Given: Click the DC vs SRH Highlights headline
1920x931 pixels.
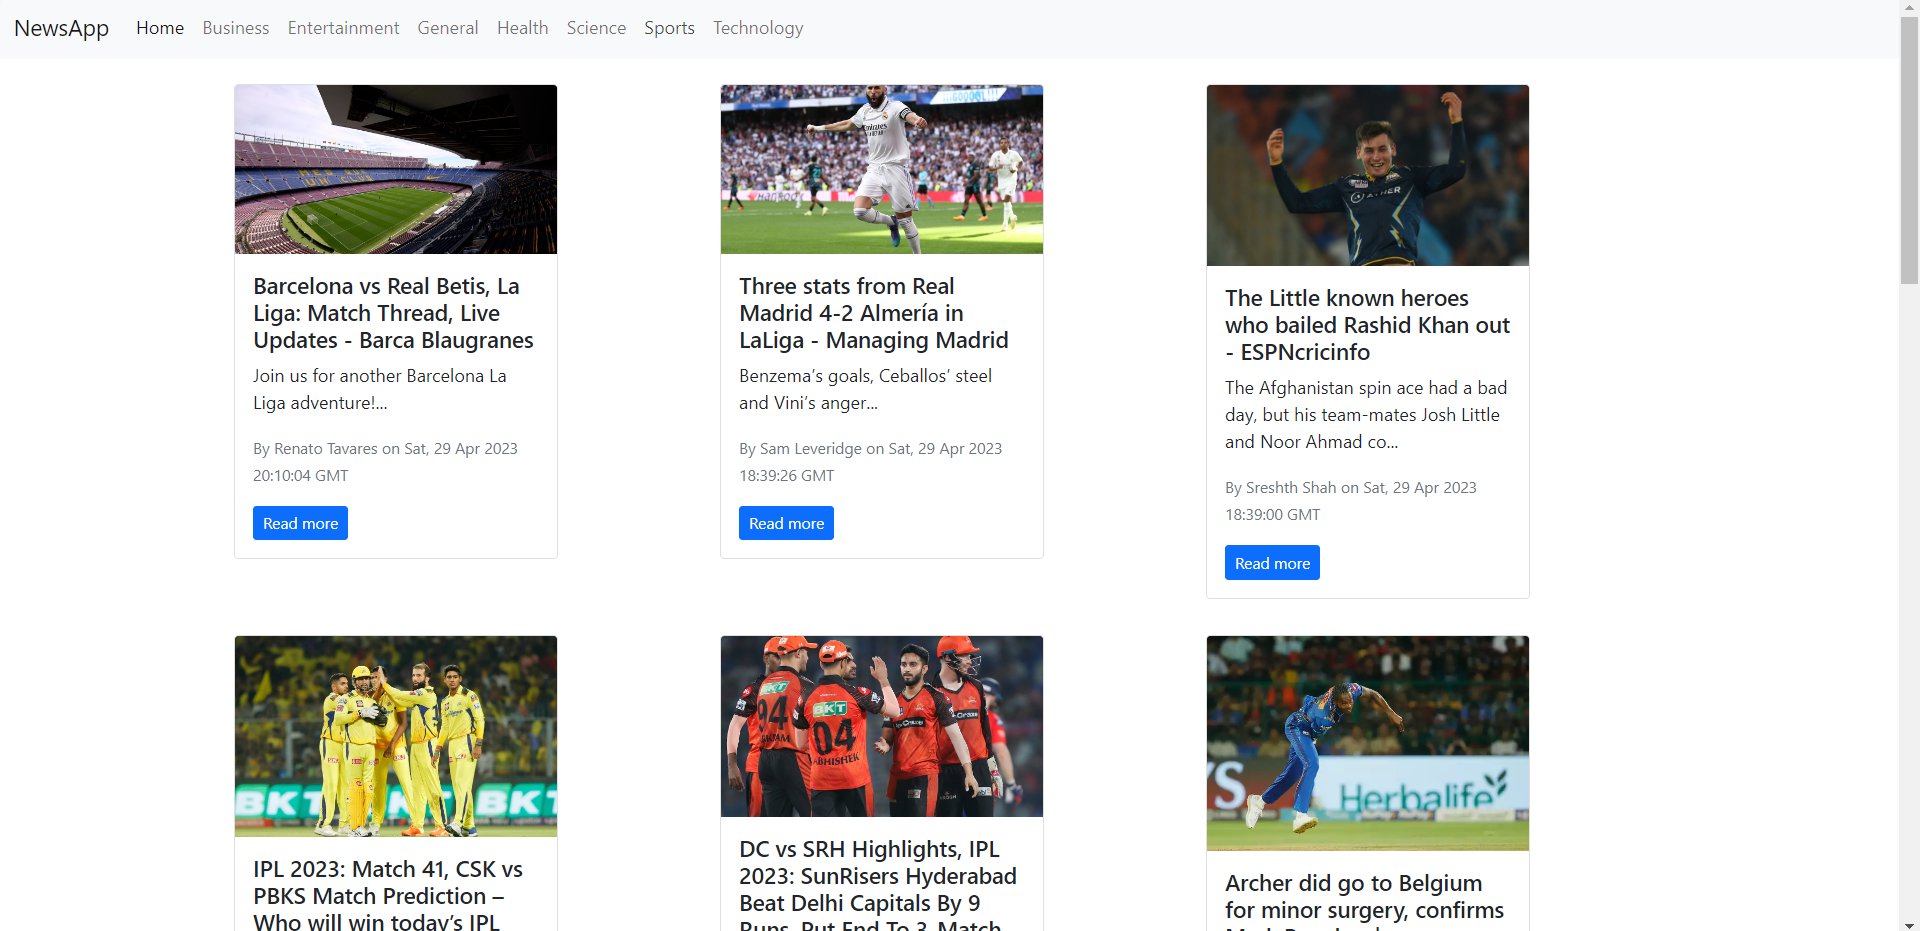Looking at the screenshot, I should [x=878, y=884].
